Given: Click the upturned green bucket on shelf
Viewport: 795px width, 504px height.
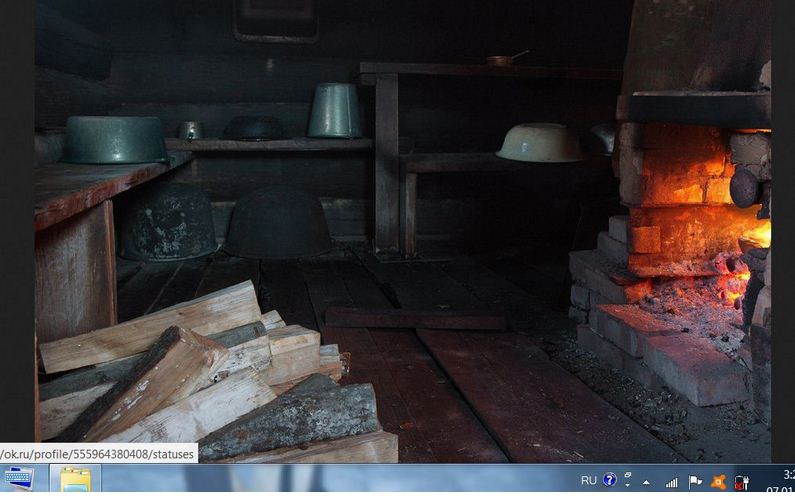Looking at the screenshot, I should [334, 110].
